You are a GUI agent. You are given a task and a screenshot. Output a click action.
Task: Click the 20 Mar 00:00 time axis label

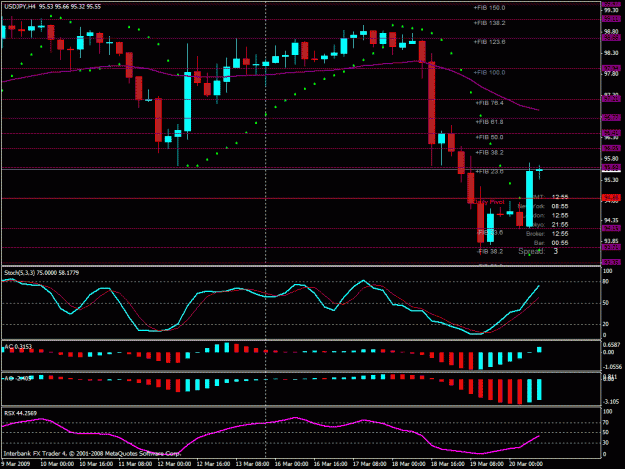click(x=526, y=464)
